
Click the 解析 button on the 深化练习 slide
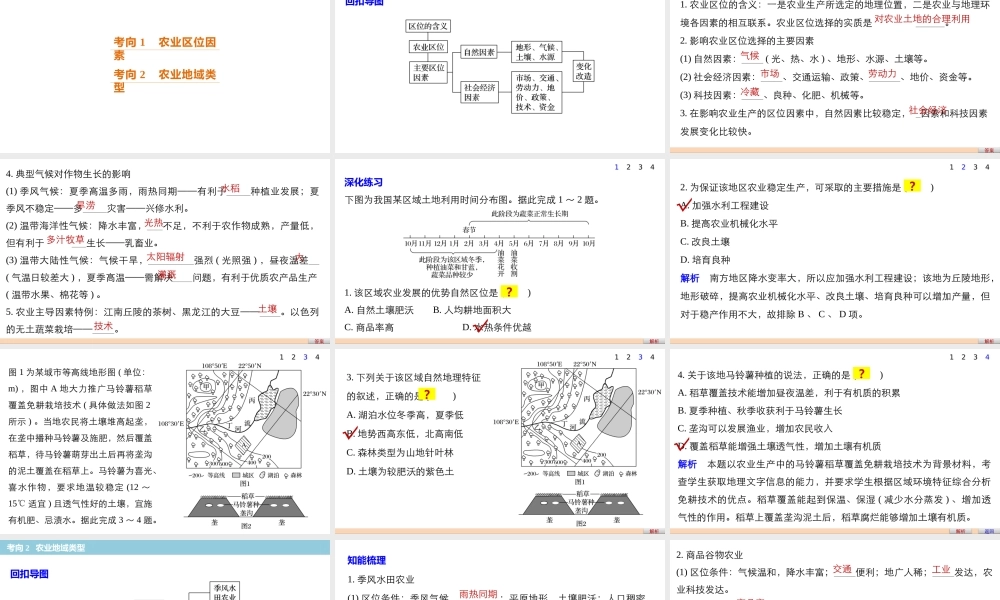coord(654,341)
